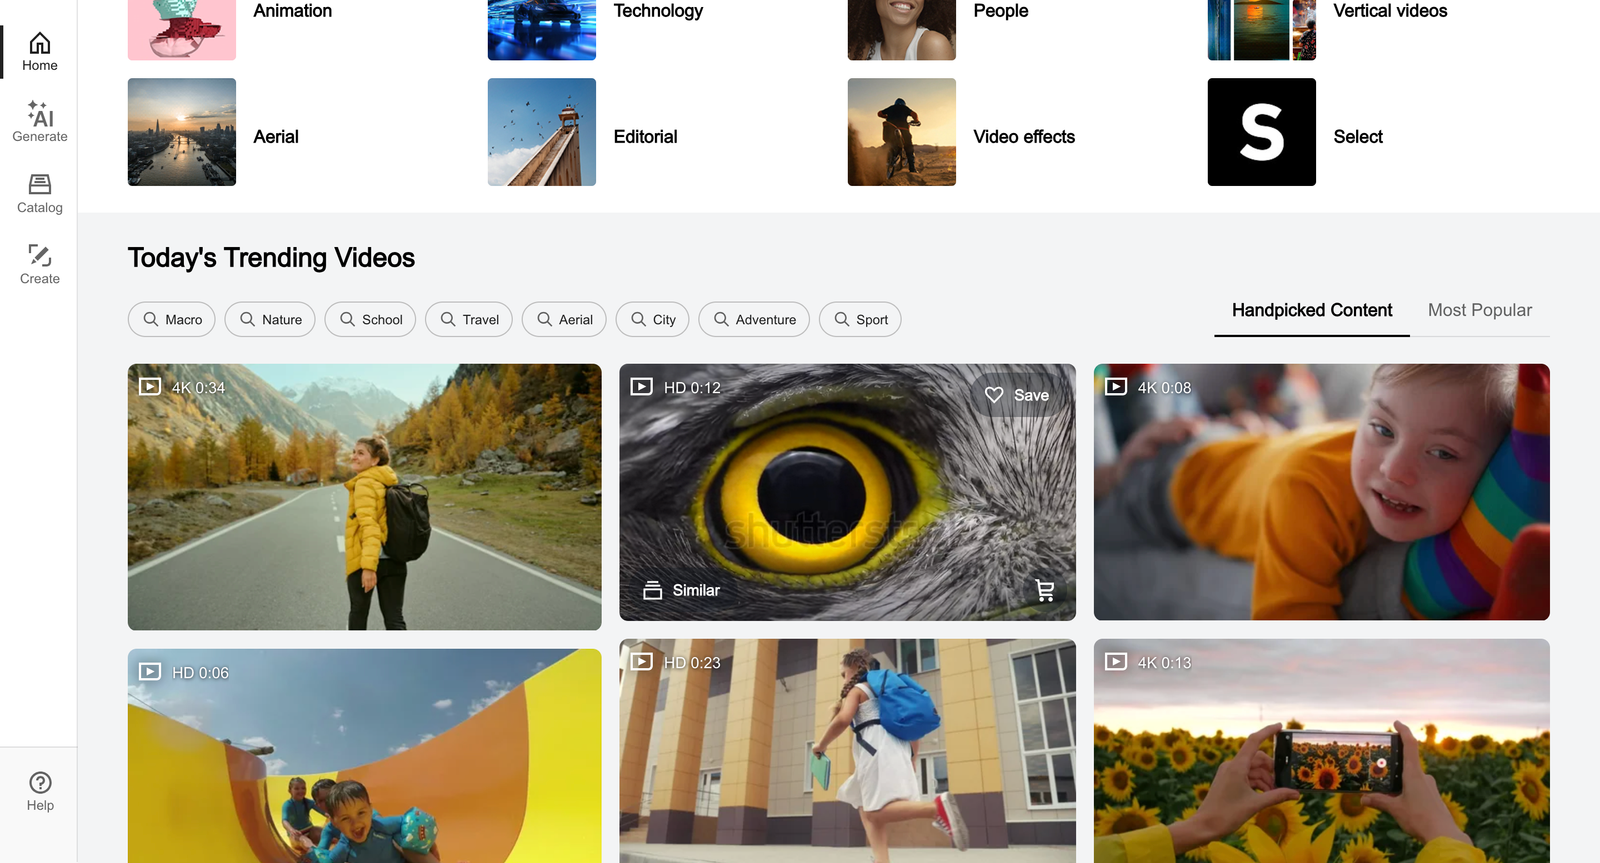Open the Video effects category

tap(1023, 137)
